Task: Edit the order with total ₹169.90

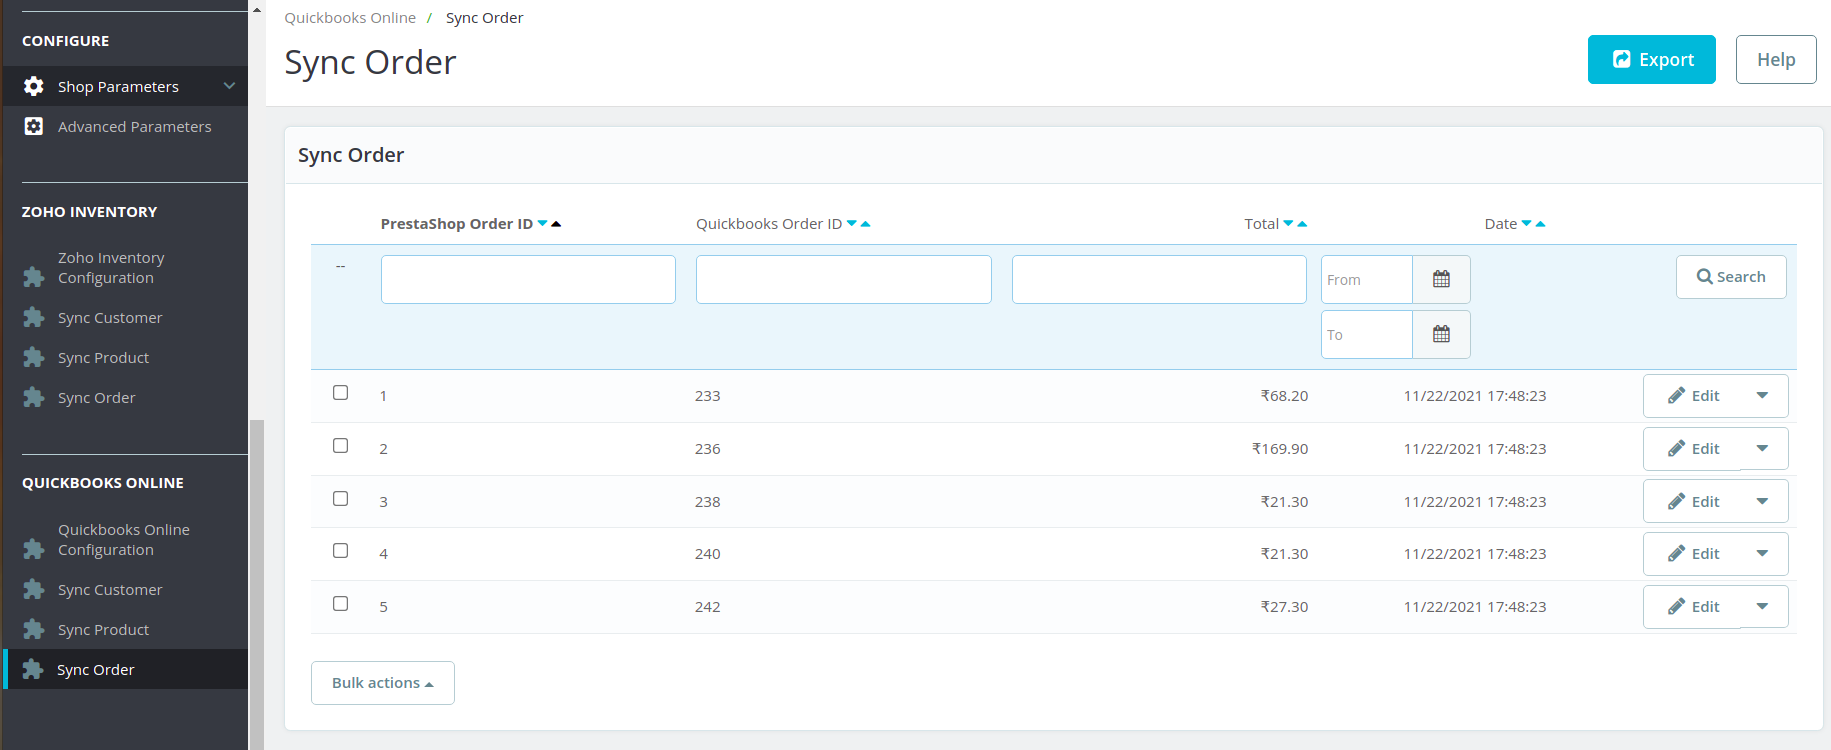Action: click(1693, 449)
